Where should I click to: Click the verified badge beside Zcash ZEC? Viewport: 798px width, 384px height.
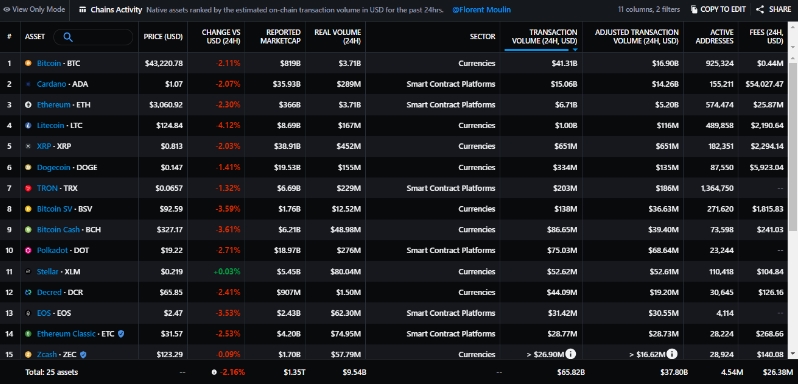point(83,354)
